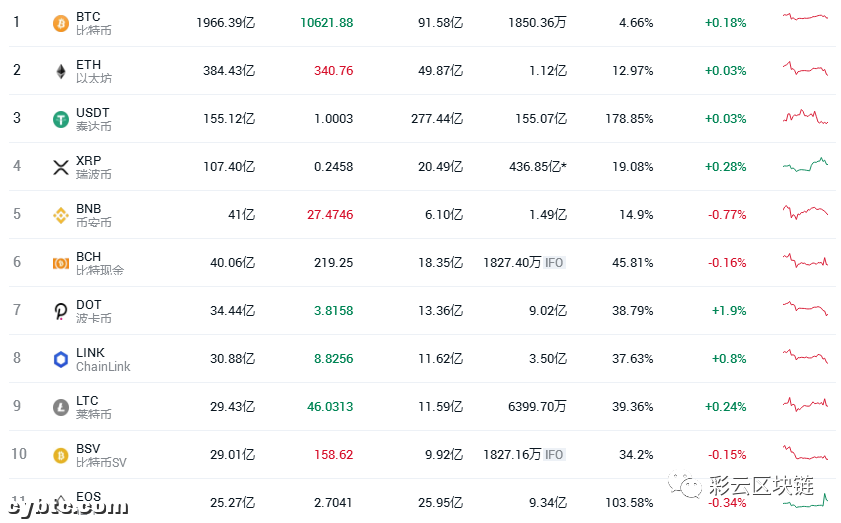Open the EOS coin name link
This screenshot has height=523, width=841.
pyautogui.click(x=88, y=497)
